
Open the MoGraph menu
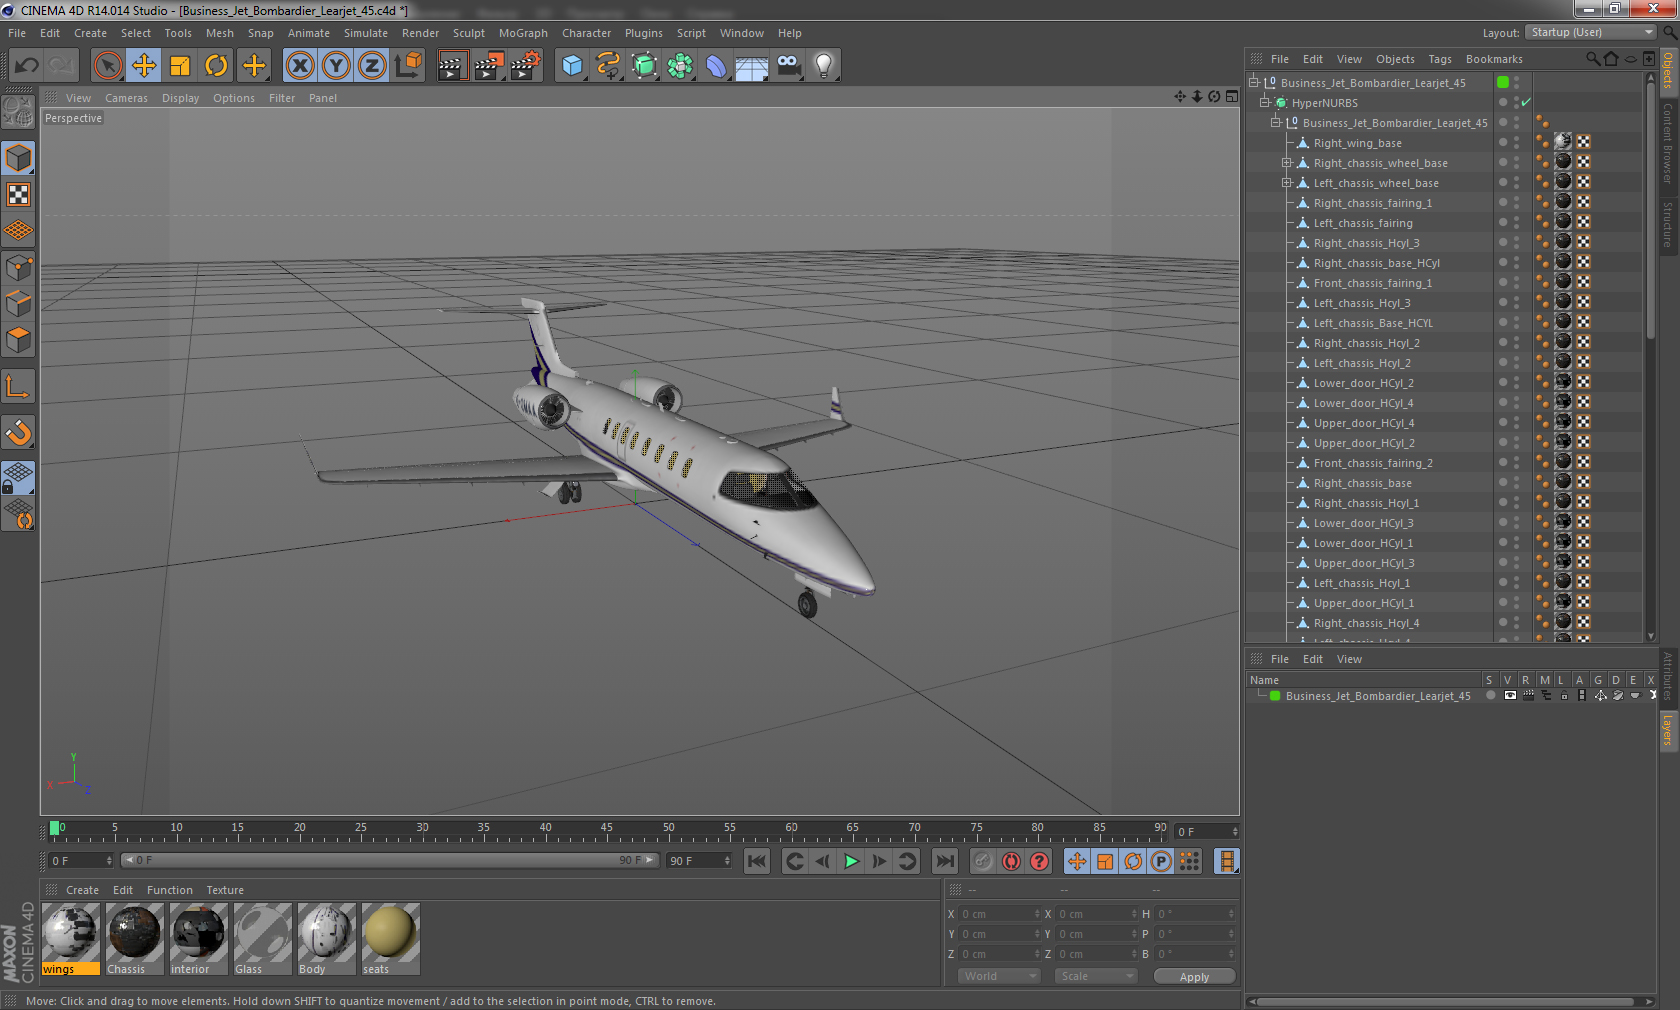click(523, 33)
